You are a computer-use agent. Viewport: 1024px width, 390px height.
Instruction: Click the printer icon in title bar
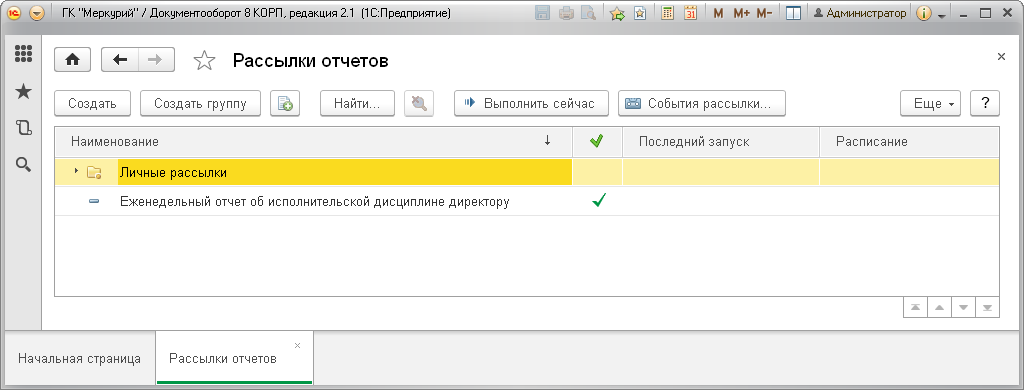click(x=566, y=13)
